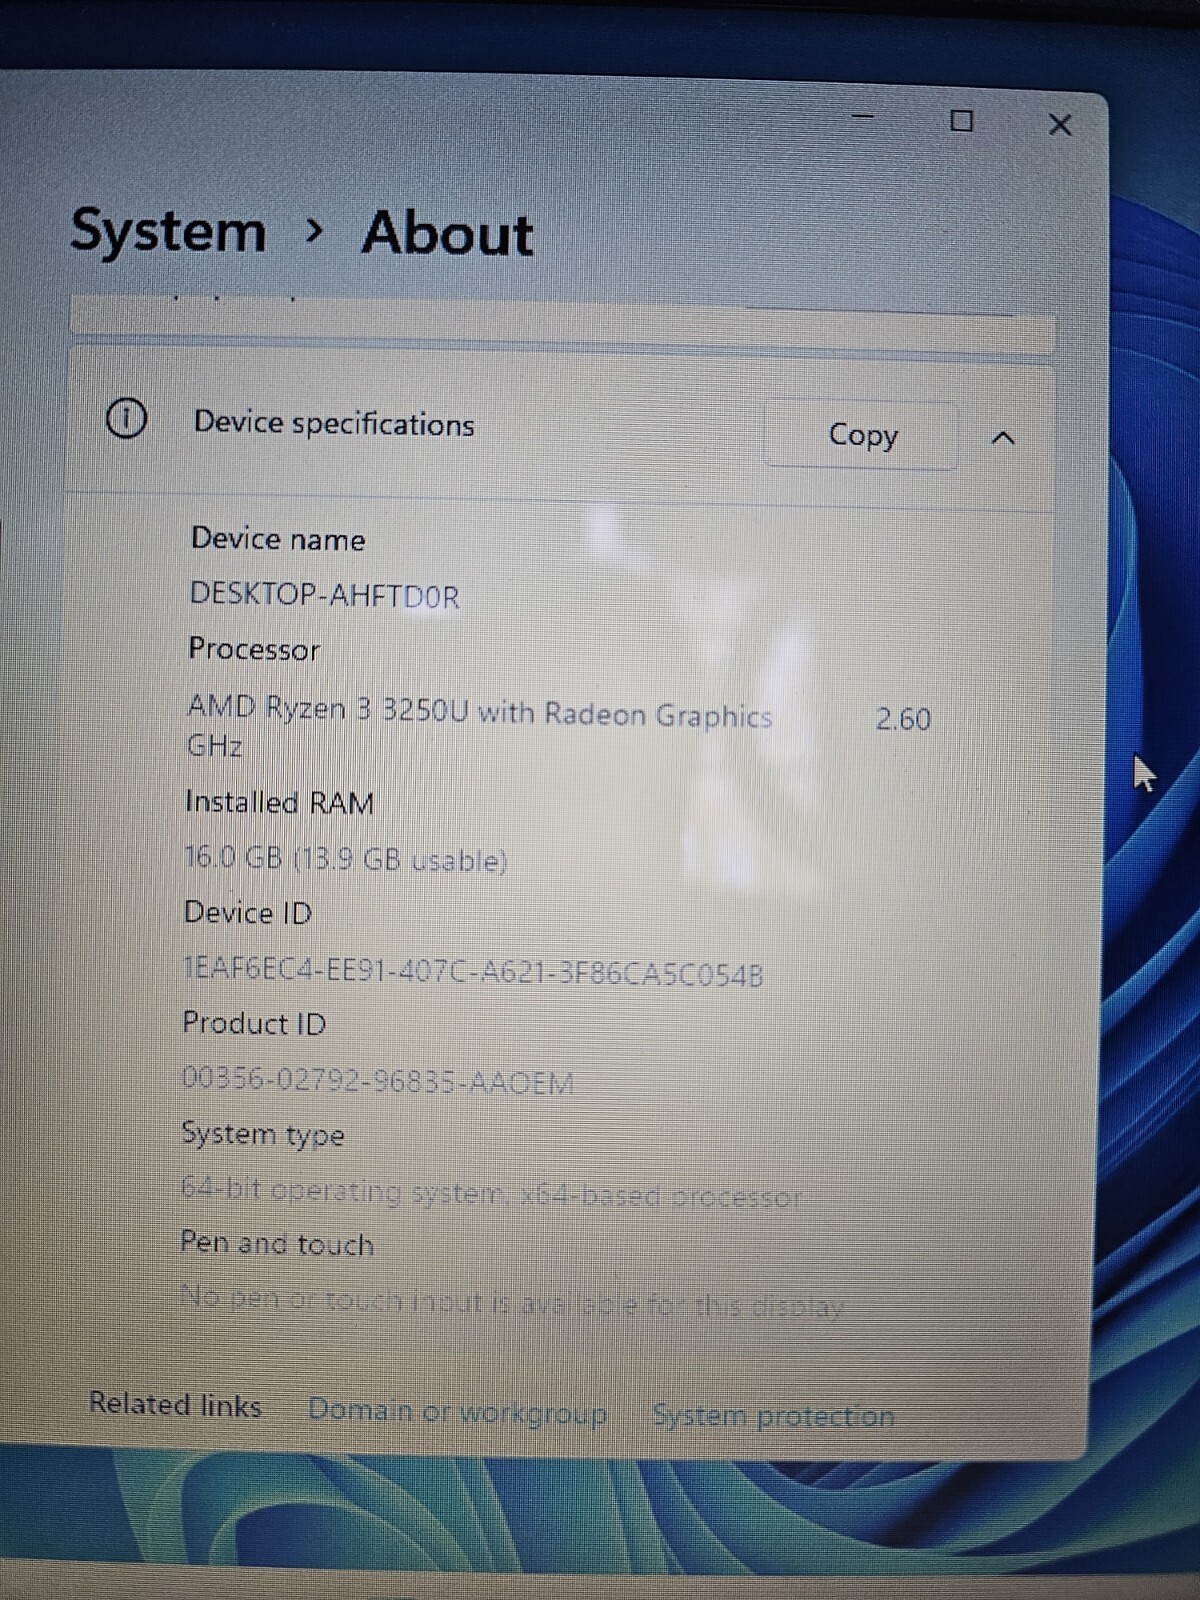Click the Processor label

pyautogui.click(x=254, y=649)
